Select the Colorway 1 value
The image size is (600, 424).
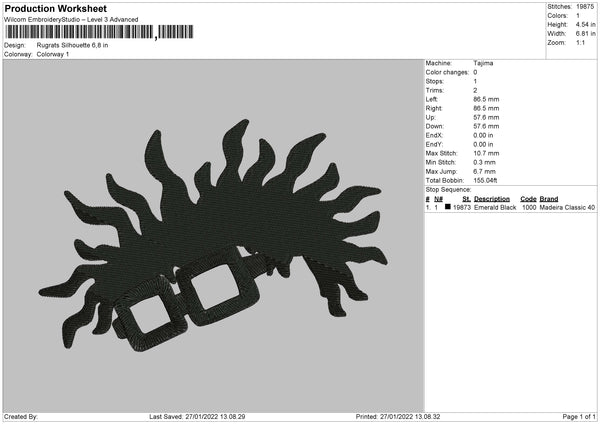[x=53, y=54]
